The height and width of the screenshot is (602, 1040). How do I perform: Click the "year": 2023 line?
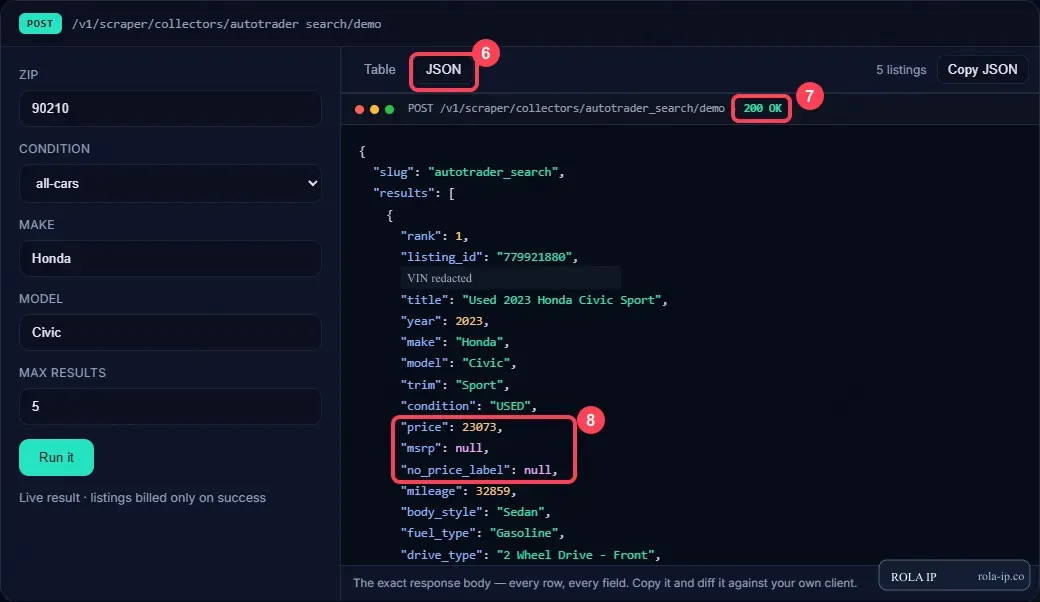(x=444, y=321)
